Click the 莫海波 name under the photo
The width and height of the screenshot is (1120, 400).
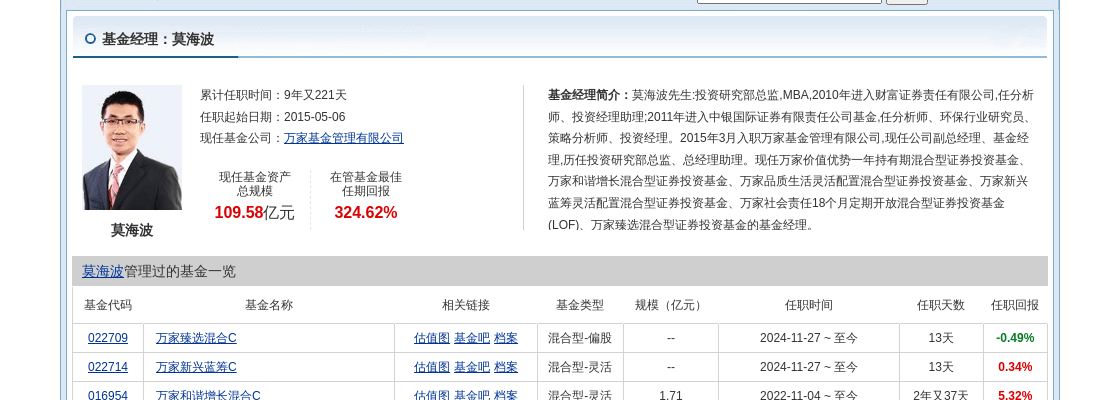131,230
